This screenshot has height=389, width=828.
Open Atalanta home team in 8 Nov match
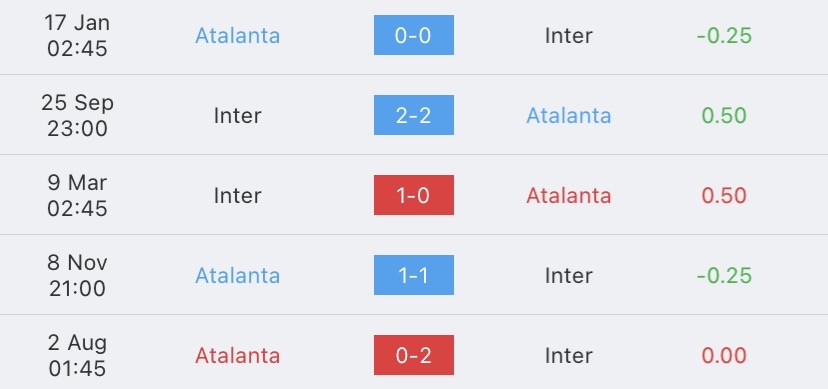pos(238,276)
